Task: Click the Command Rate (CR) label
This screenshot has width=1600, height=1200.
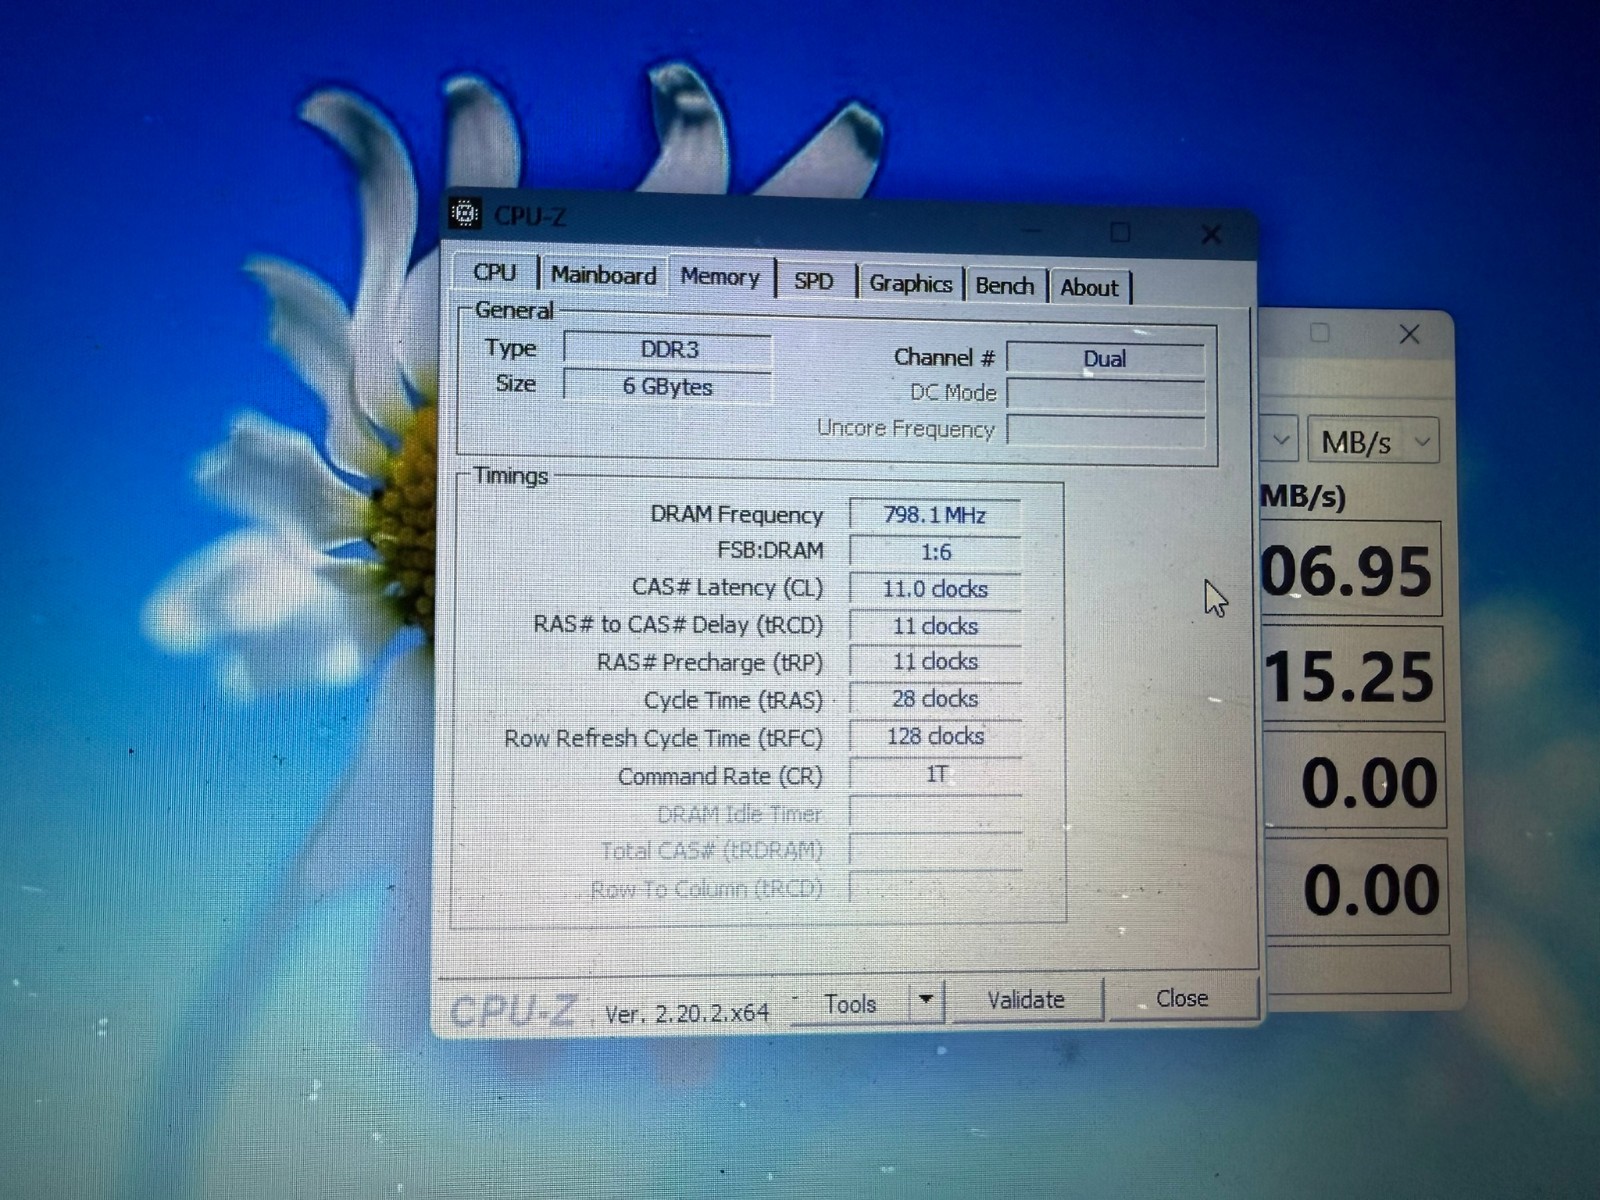Action: pos(720,776)
